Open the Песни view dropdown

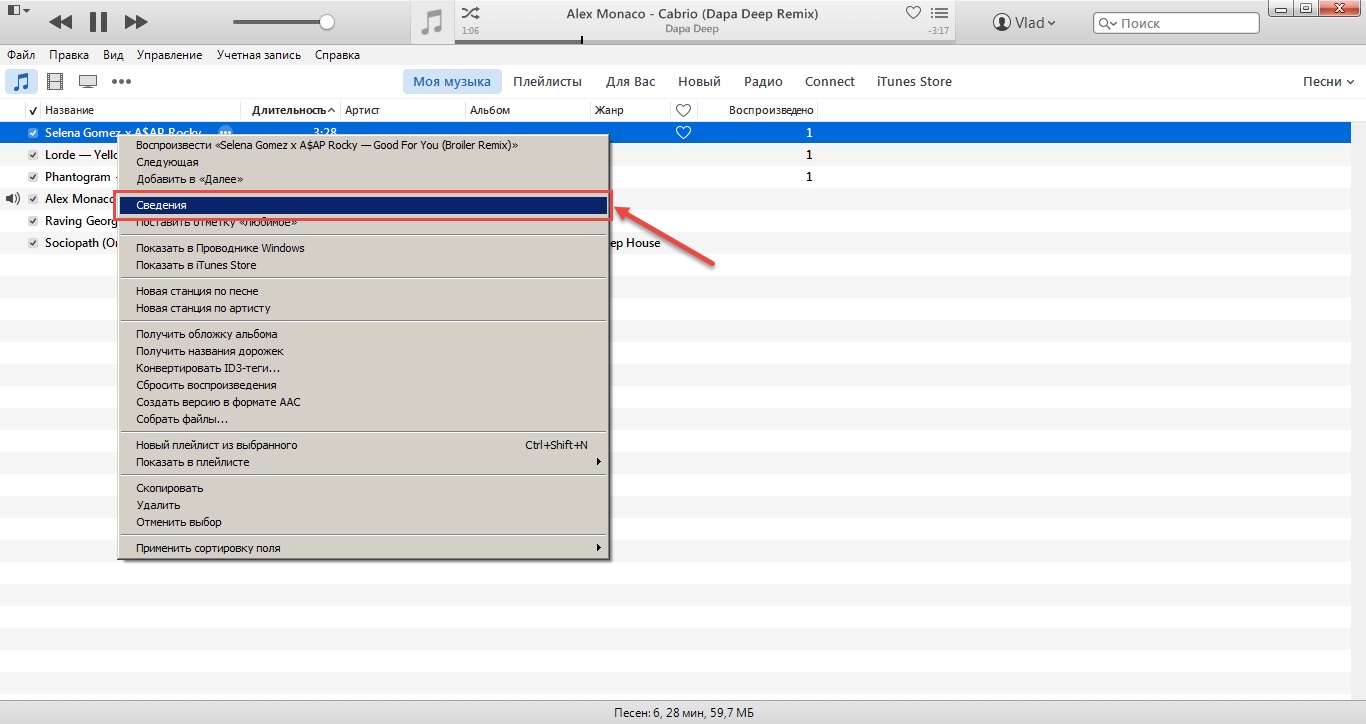(1328, 82)
